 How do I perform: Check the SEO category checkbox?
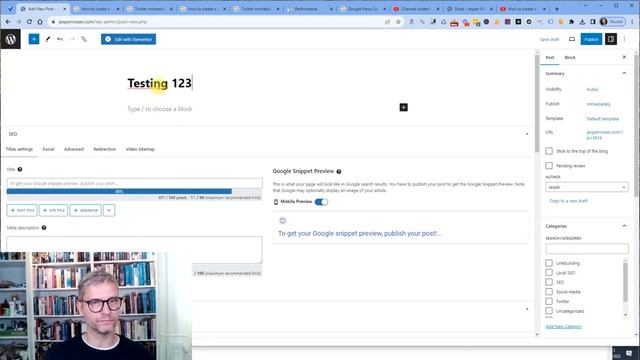pos(549,282)
